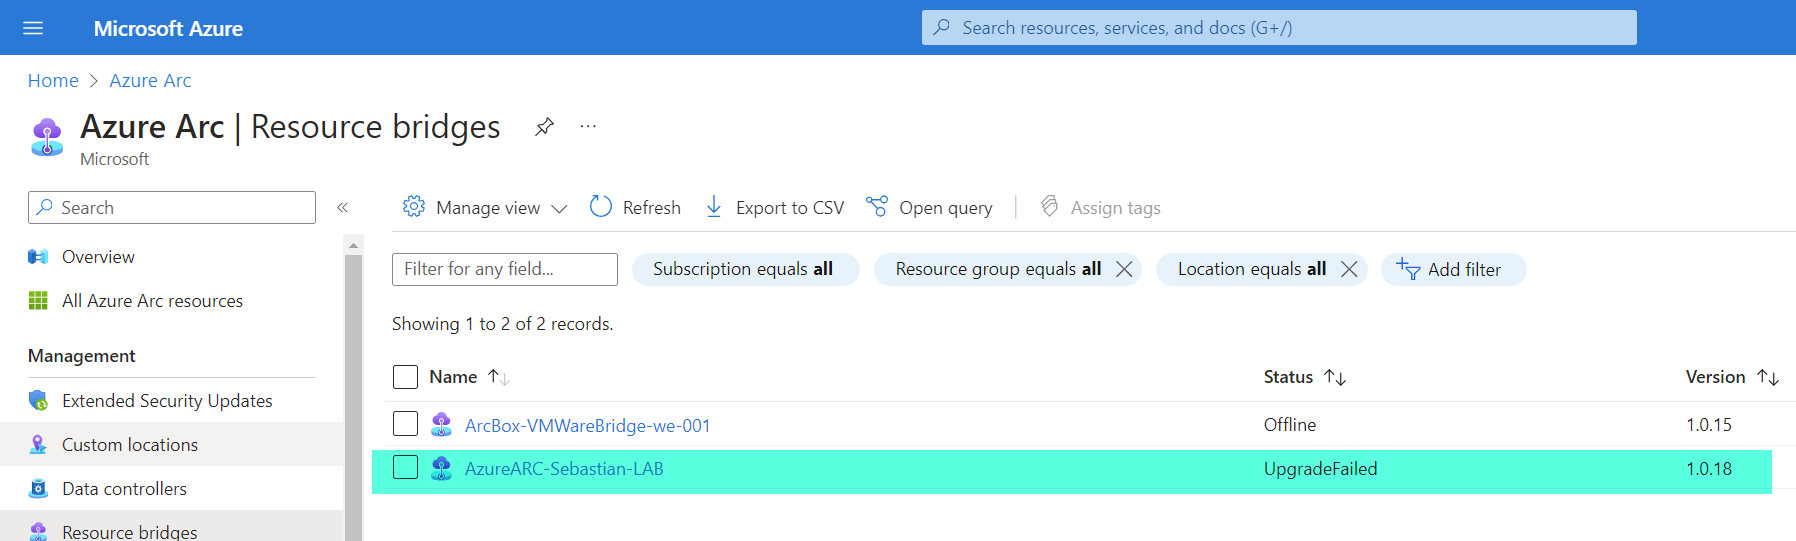1796x541 pixels.
Task: Open the AzureARC-Sebastian-LAB resource link
Action: coord(564,469)
